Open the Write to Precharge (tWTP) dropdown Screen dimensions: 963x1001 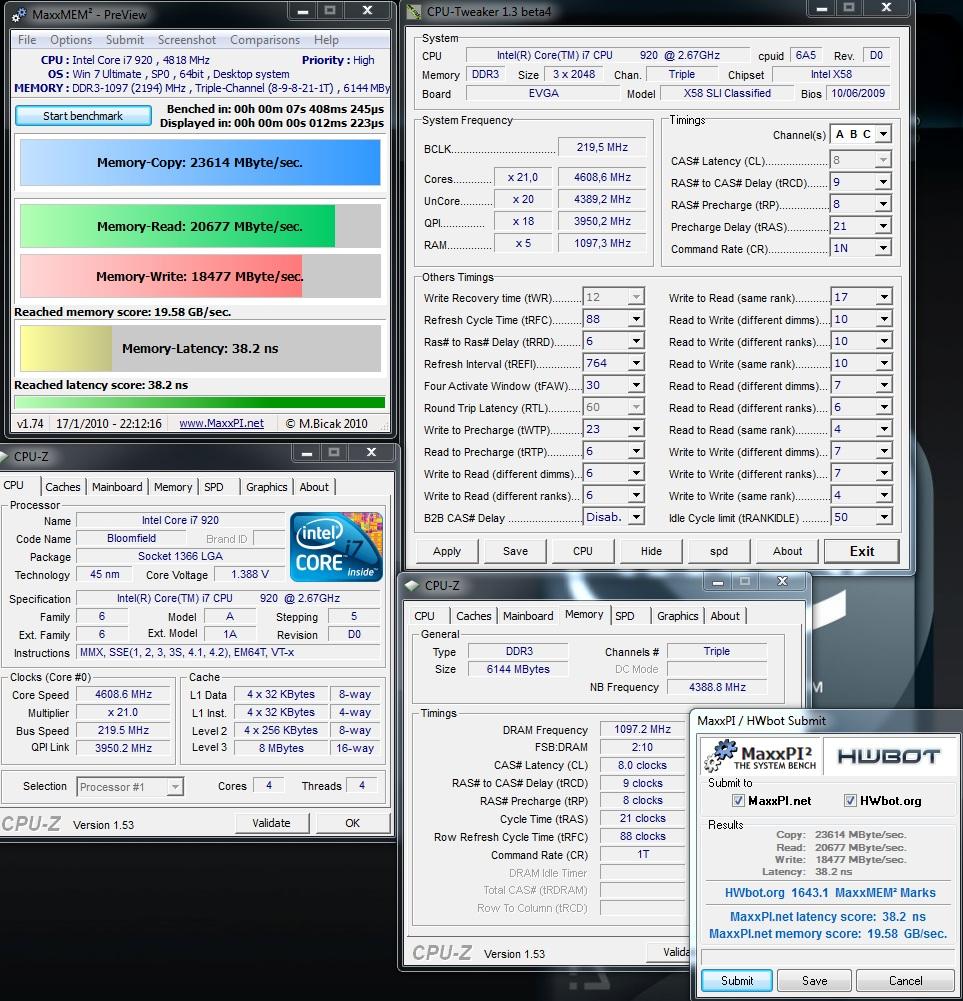coord(636,430)
